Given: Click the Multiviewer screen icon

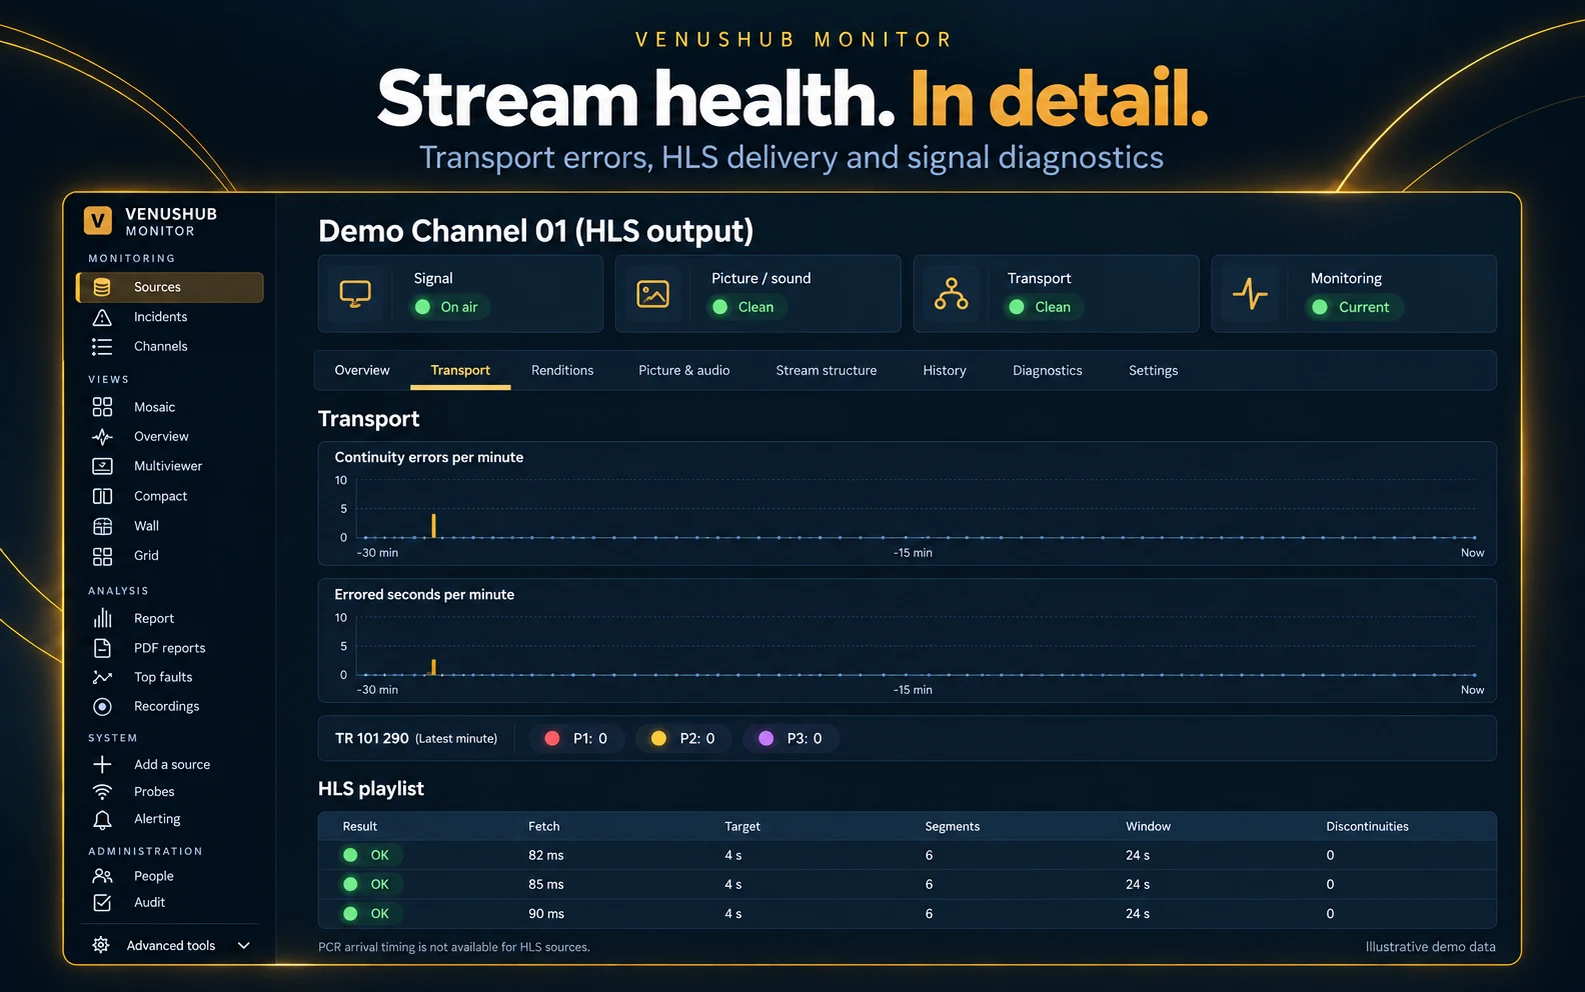Looking at the screenshot, I should click(102, 466).
